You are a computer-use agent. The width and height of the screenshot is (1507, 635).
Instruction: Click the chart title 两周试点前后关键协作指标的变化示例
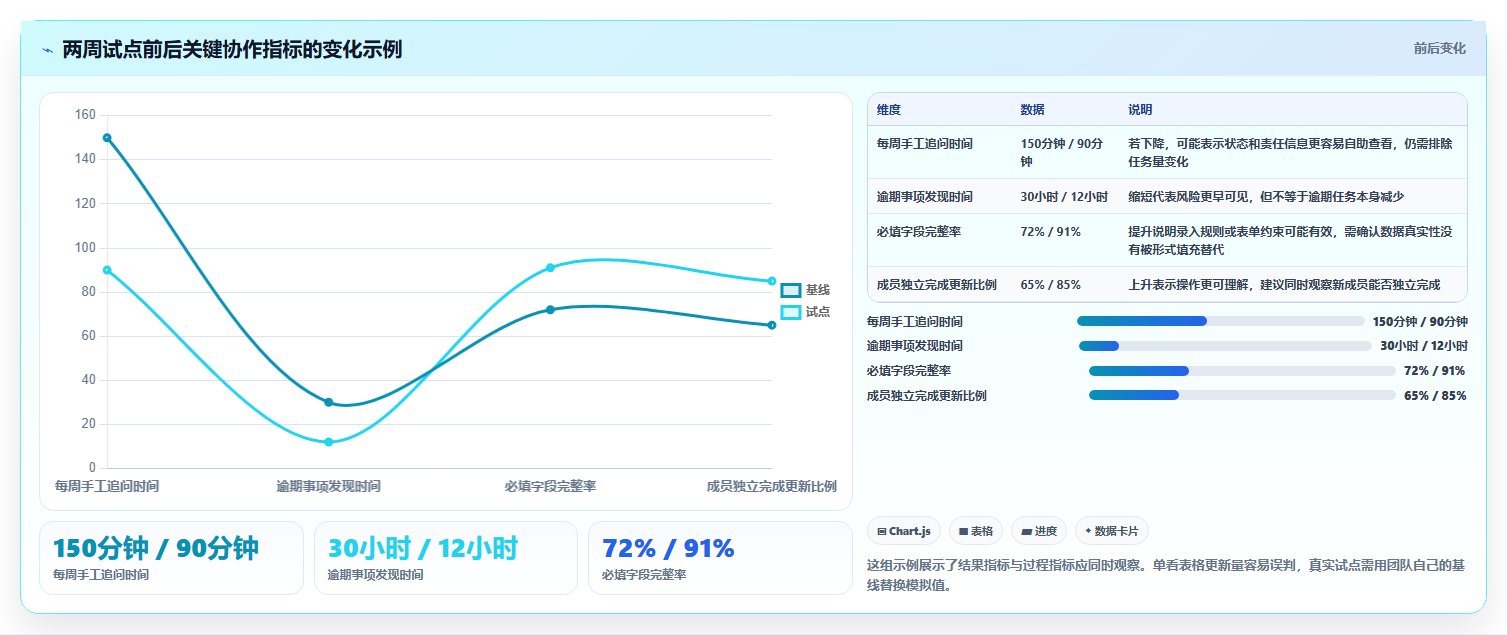point(232,49)
